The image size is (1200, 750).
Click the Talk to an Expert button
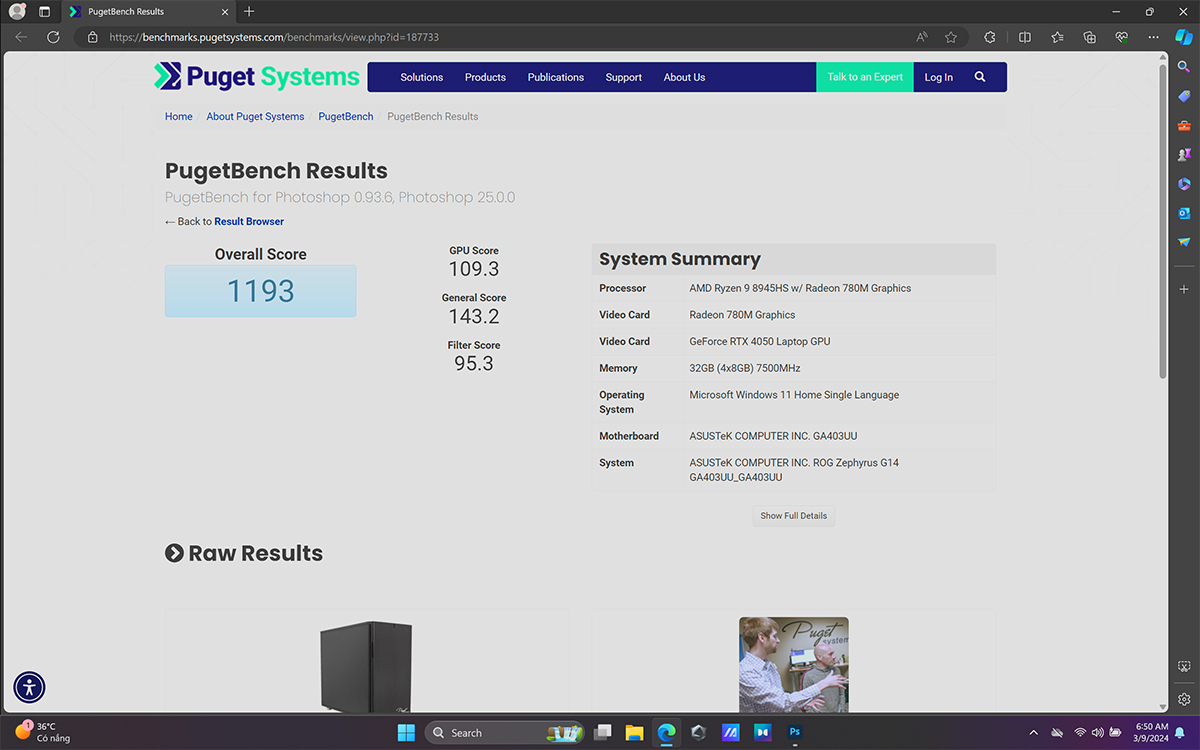tap(864, 77)
